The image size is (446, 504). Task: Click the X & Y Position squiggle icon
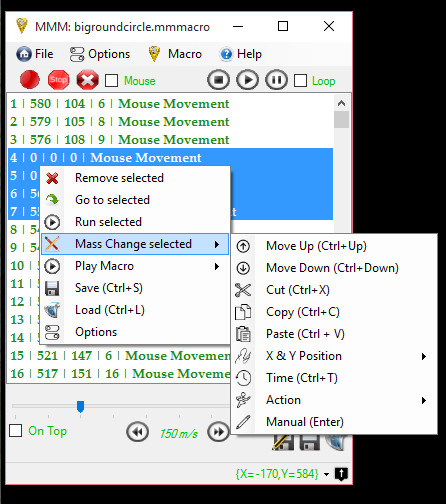(243, 356)
